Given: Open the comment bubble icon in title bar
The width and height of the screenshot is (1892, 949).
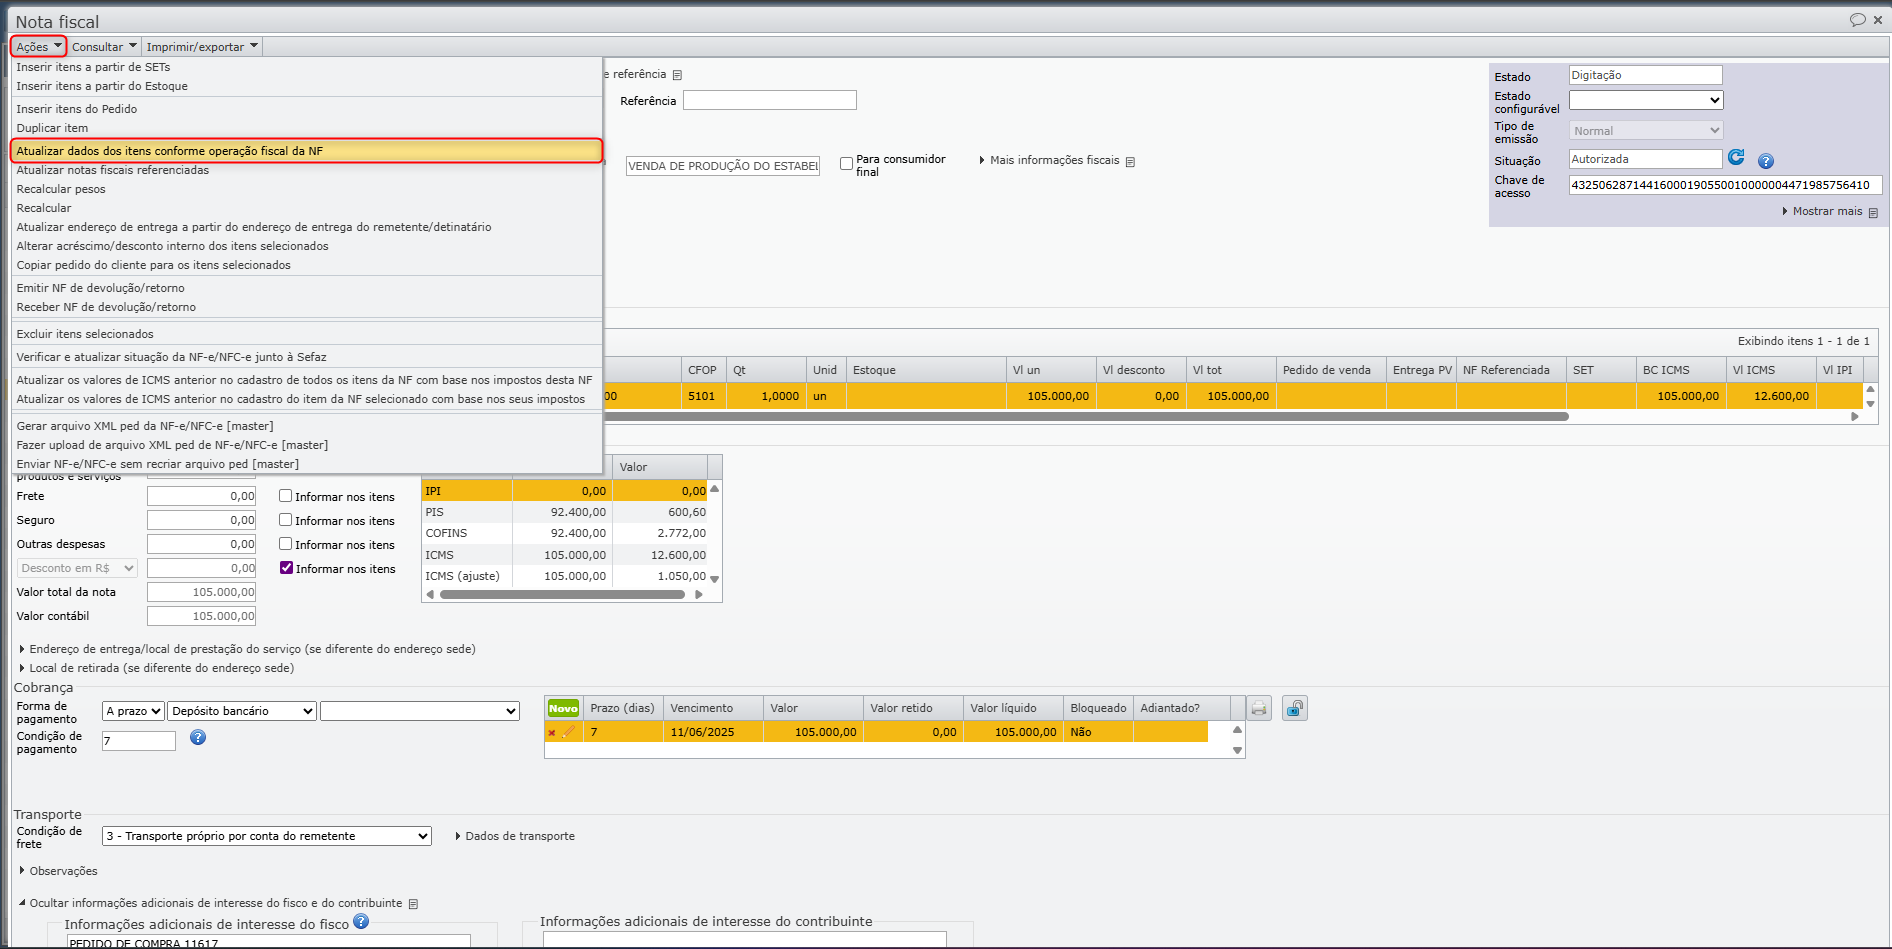Looking at the screenshot, I should [1857, 20].
